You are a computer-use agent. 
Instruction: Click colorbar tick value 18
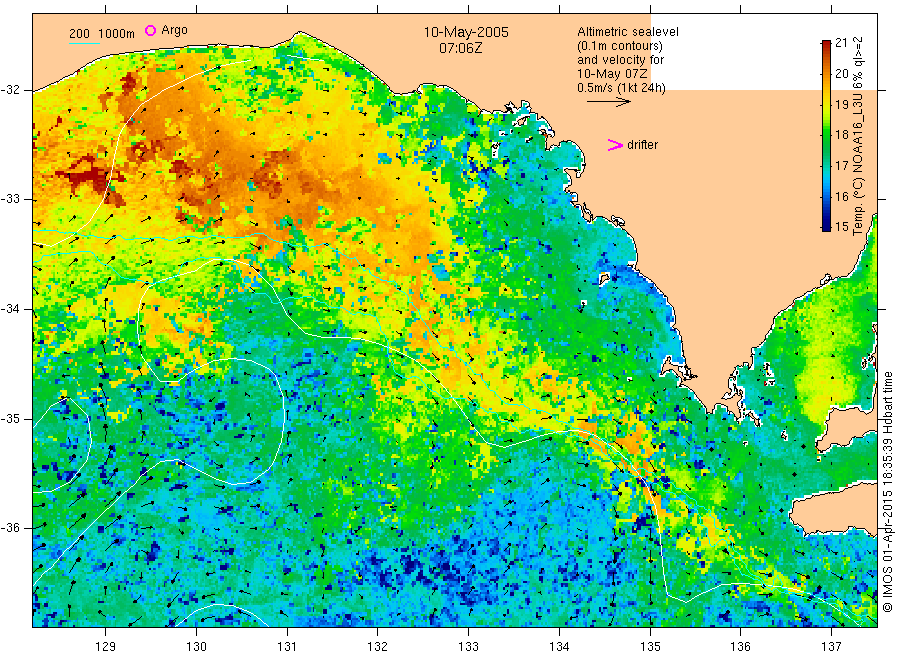point(841,135)
